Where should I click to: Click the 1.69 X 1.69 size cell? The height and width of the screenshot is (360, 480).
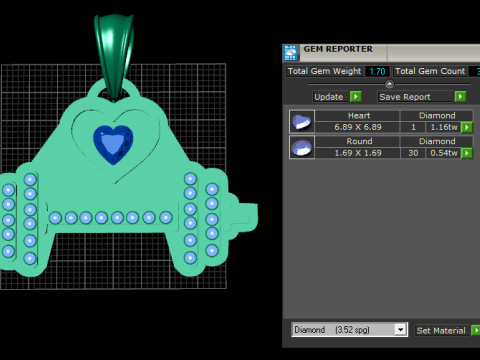click(x=357, y=153)
